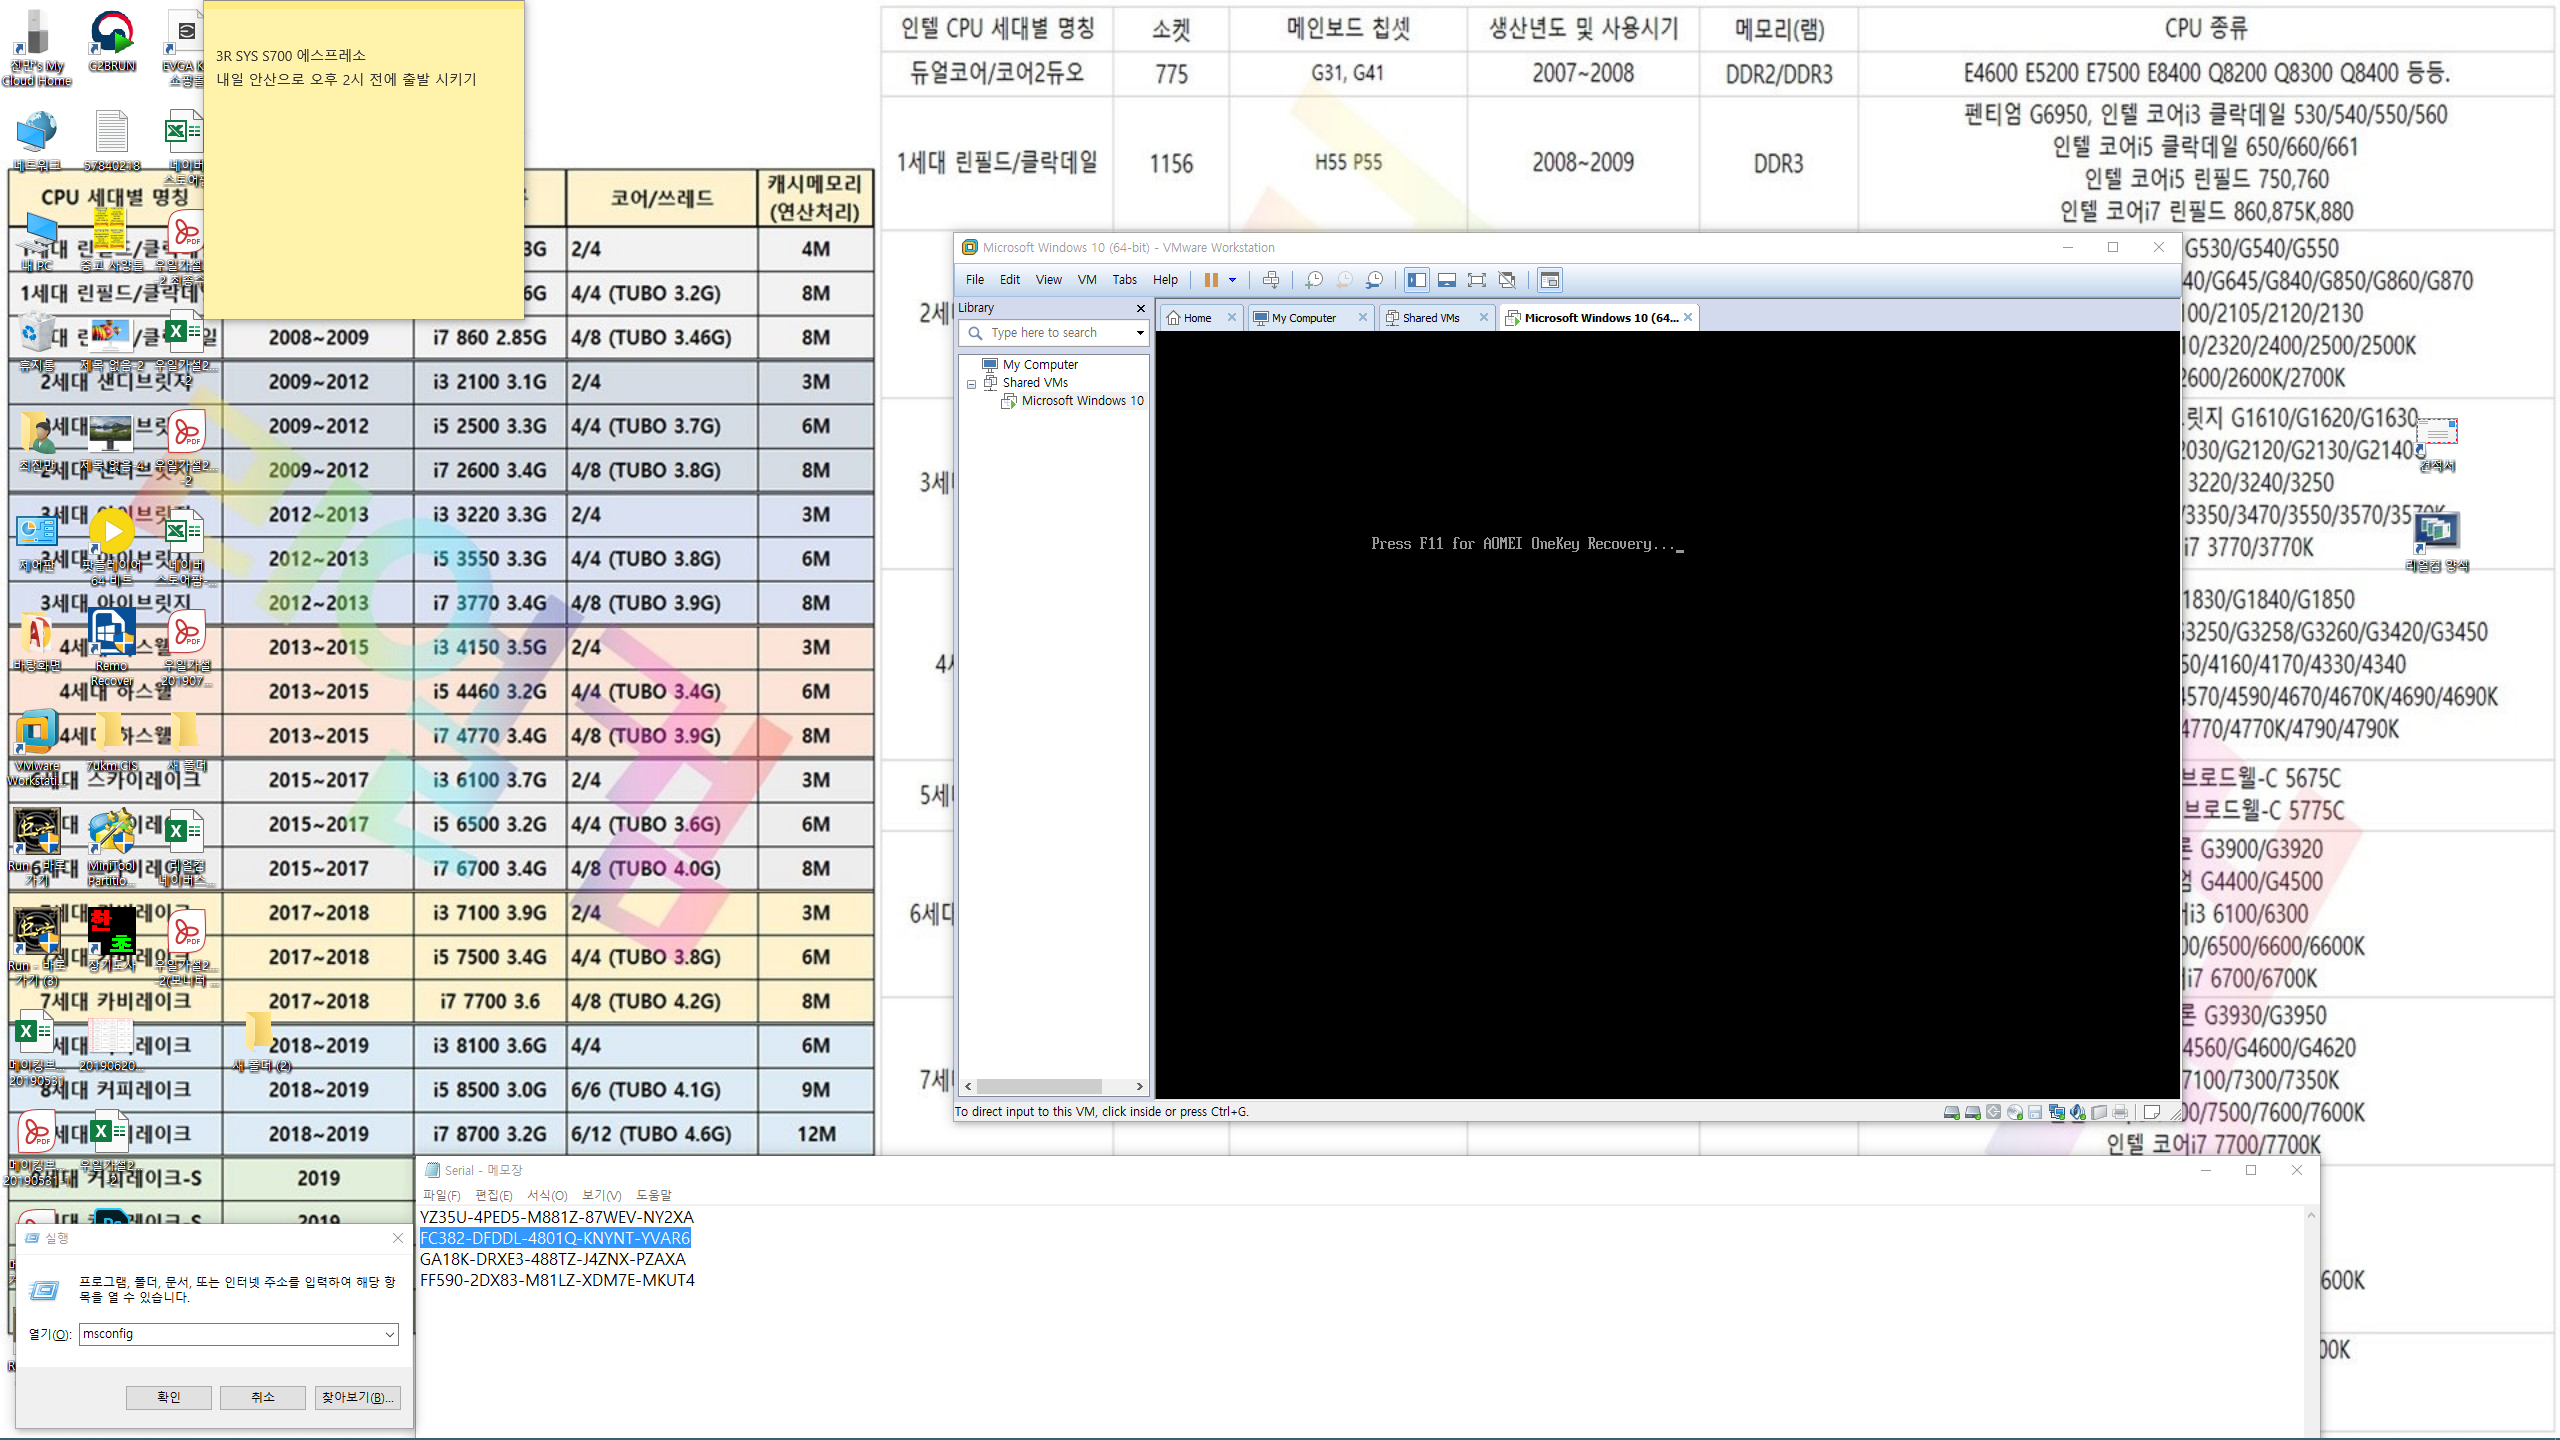Close the Library panel
Image resolution: width=2560 pixels, height=1440 pixels.
click(1140, 308)
